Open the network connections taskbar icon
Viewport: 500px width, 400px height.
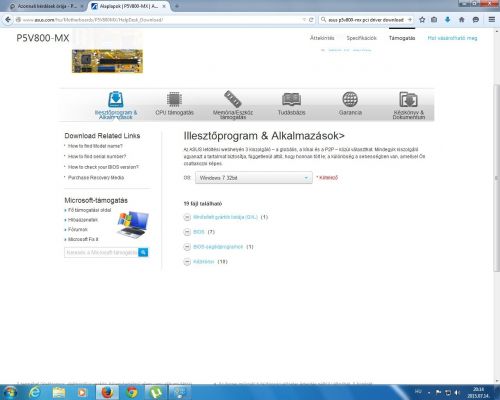pyautogui.click(x=180, y=392)
